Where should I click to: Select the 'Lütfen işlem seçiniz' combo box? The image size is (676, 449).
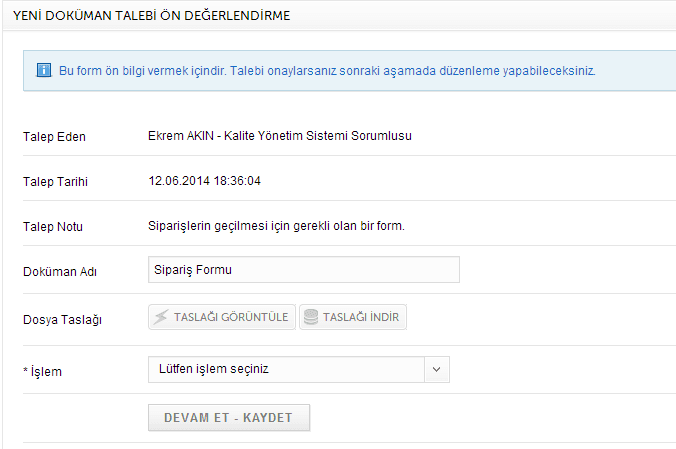[x=299, y=369]
